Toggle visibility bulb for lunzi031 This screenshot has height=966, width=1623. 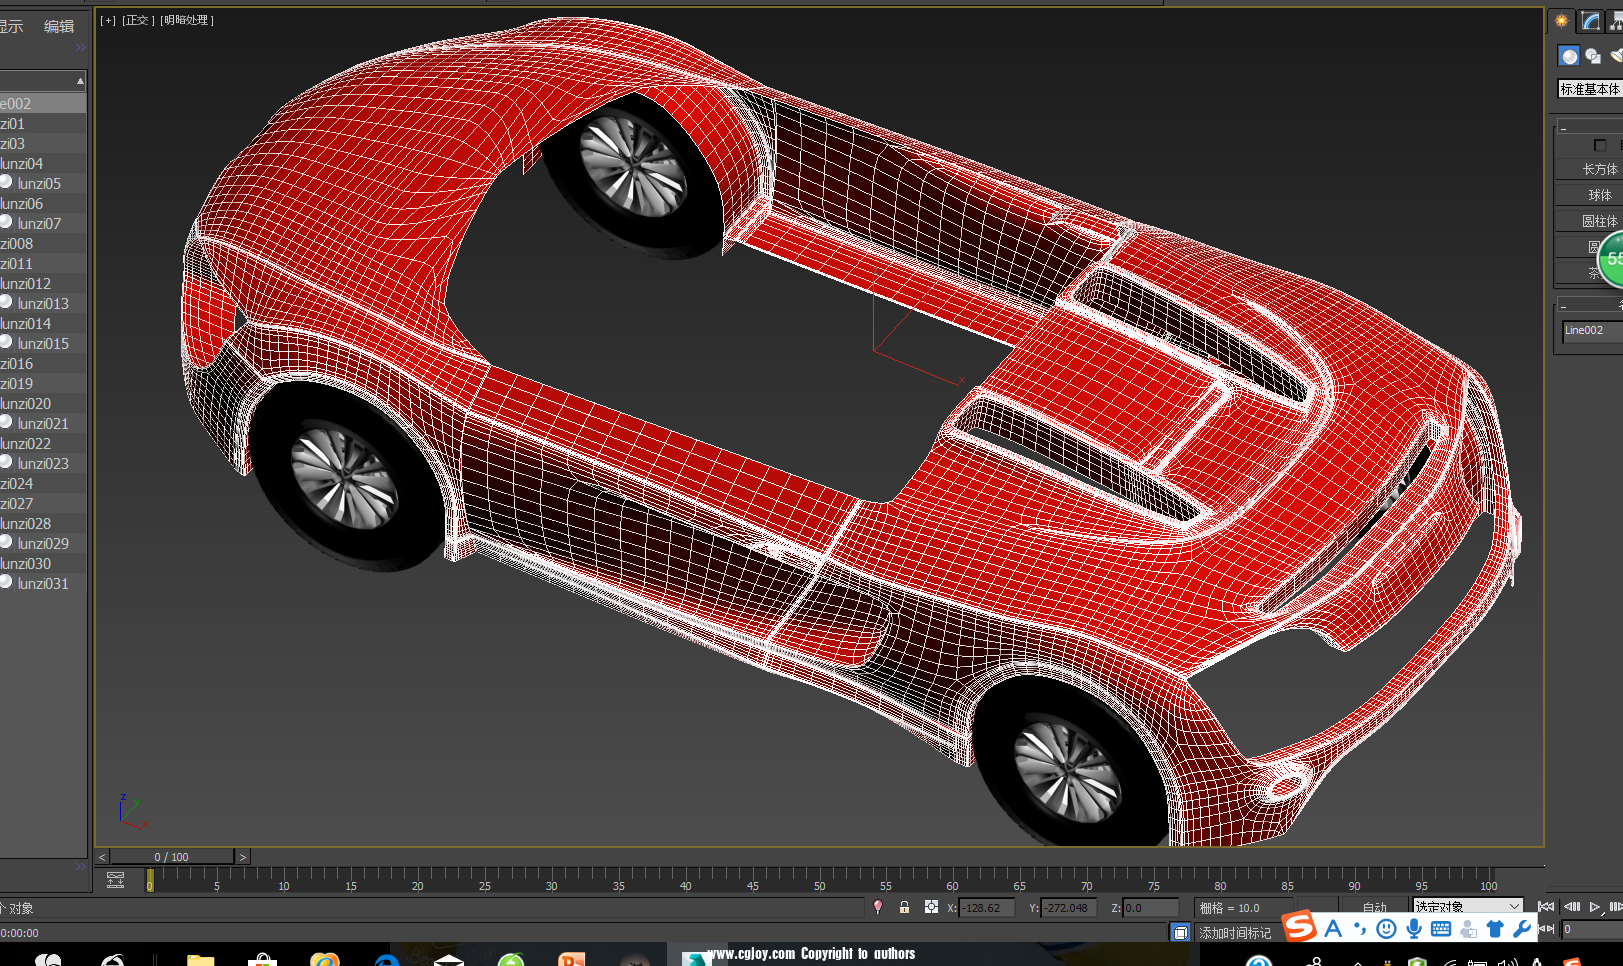click(x=6, y=582)
